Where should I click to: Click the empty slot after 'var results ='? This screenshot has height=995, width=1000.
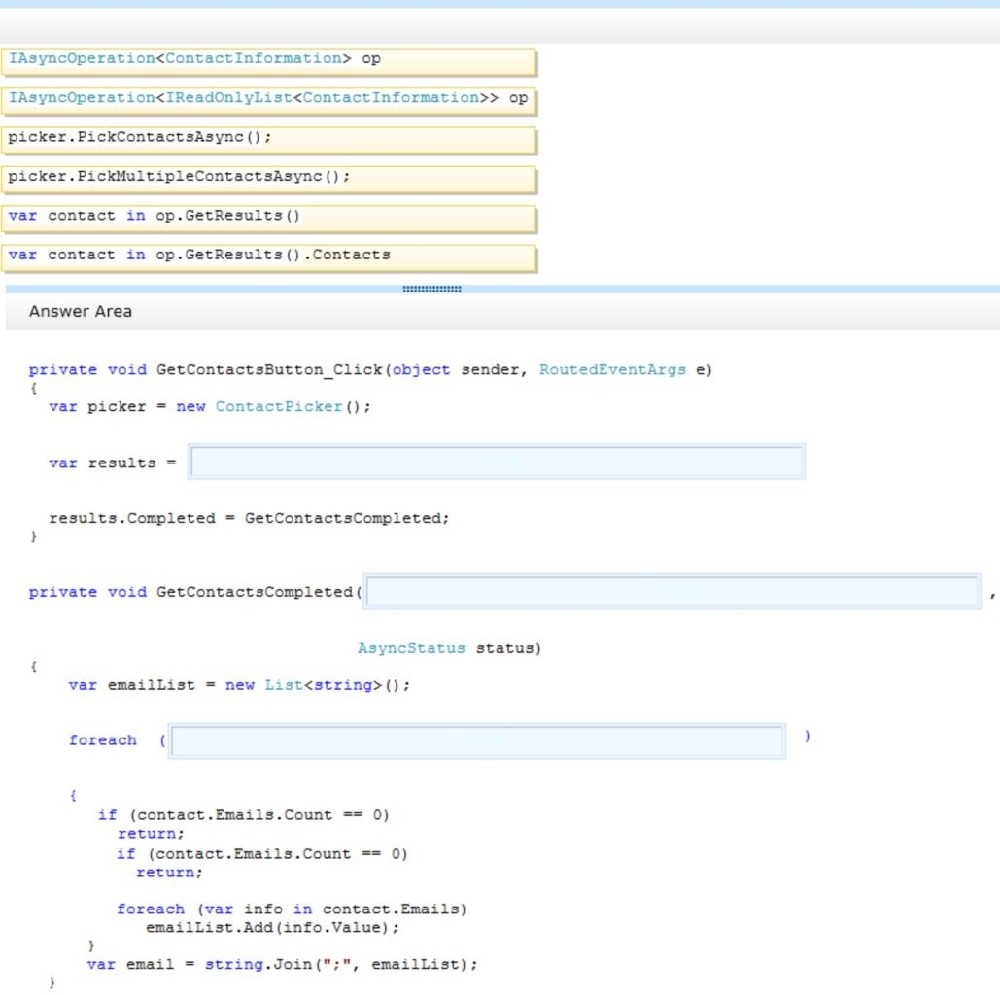point(497,462)
